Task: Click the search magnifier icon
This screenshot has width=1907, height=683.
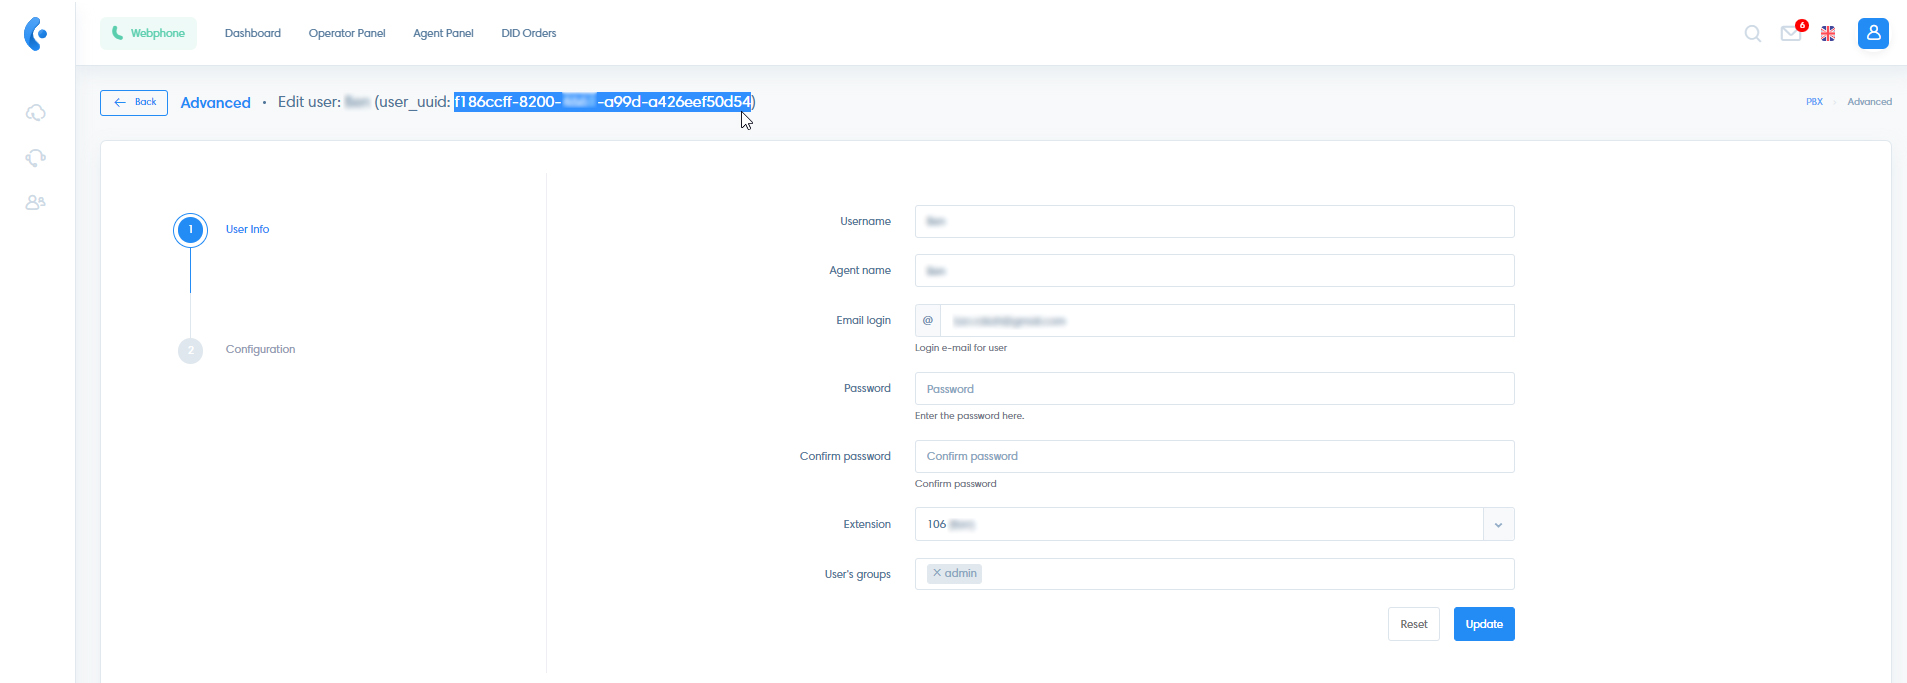Action: click(1752, 34)
